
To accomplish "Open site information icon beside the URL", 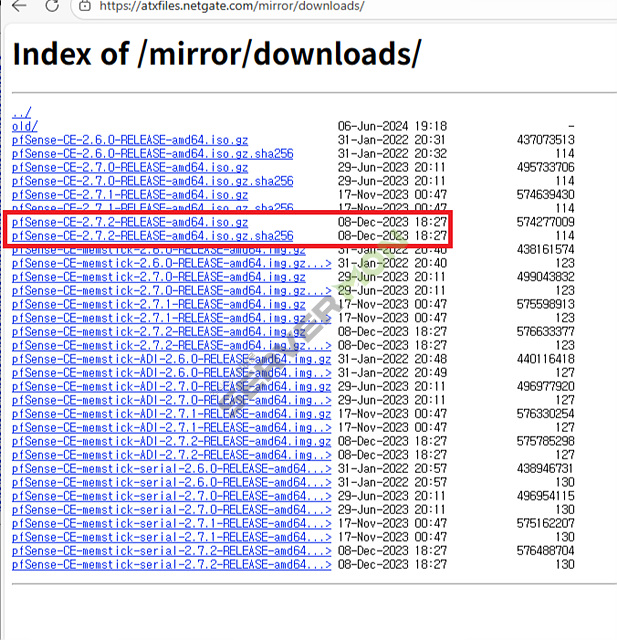I will click(84, 6).
